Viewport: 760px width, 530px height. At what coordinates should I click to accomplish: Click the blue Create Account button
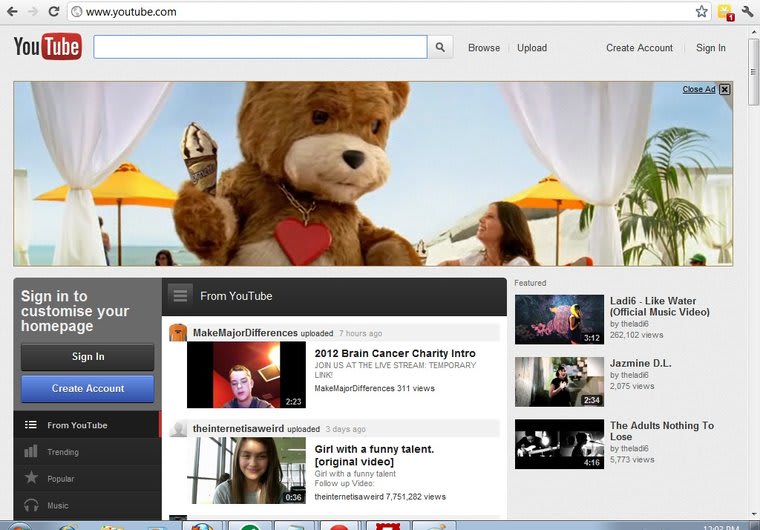(87, 388)
